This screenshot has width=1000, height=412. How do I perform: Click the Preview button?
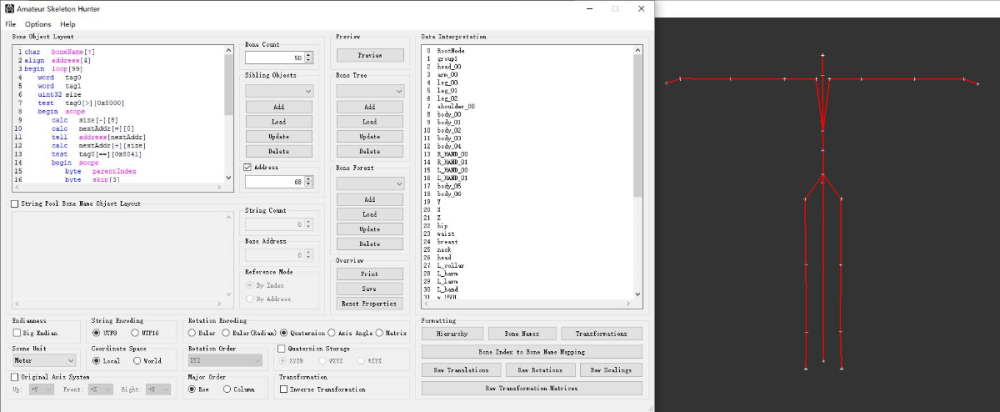370,55
